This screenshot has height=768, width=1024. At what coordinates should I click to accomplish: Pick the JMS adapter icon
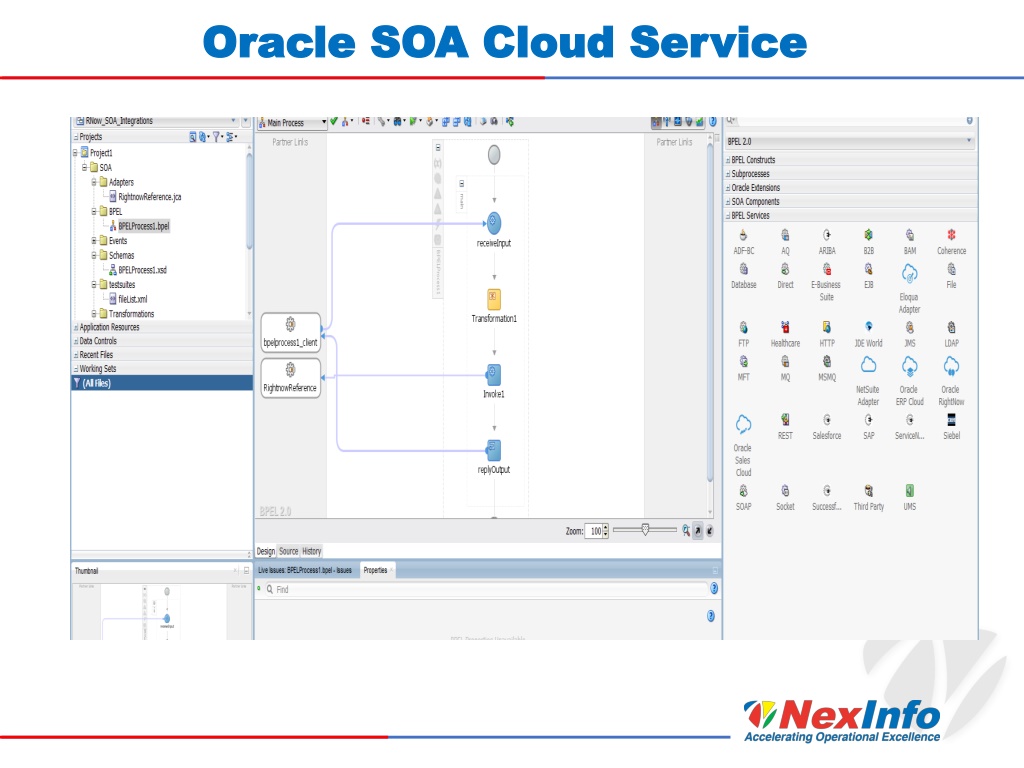tap(910, 328)
